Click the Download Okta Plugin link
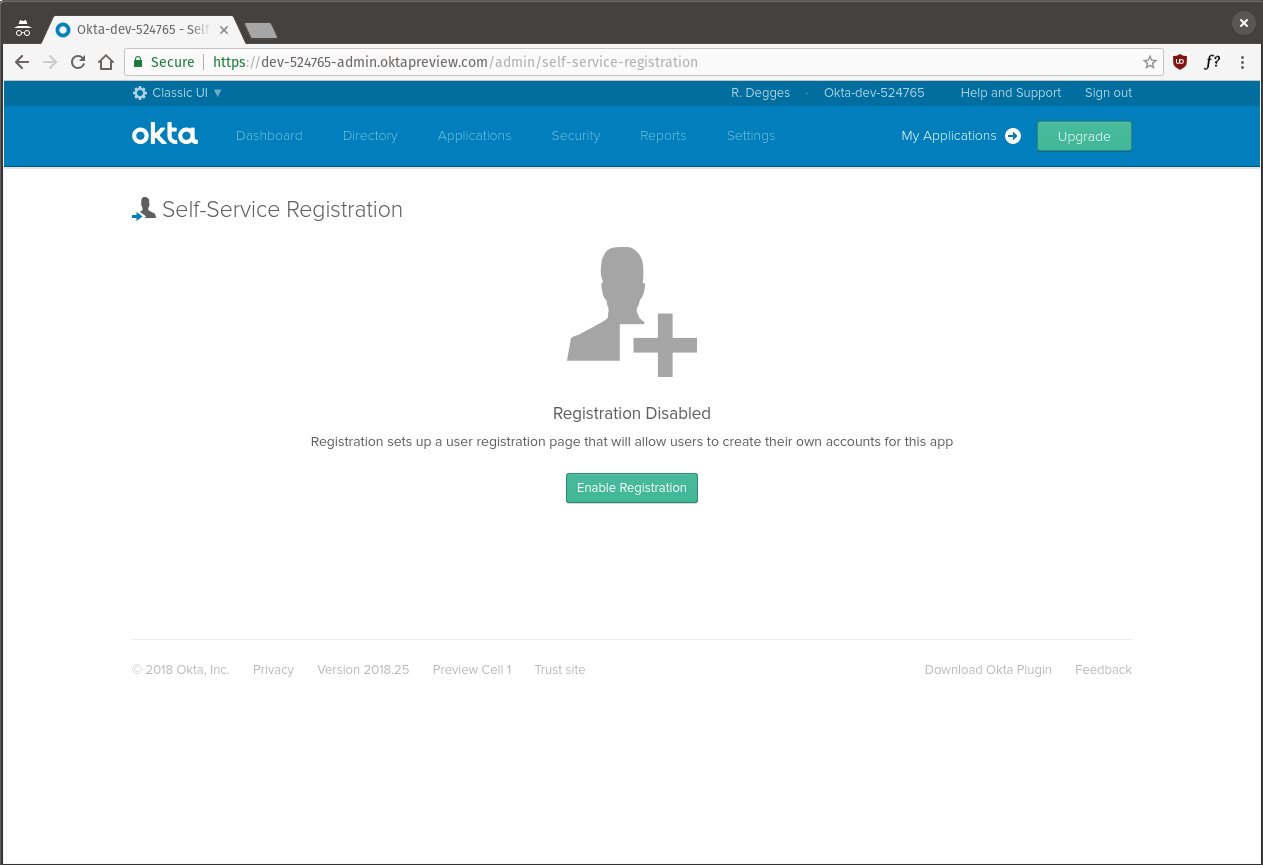This screenshot has height=865, width=1263. click(x=988, y=669)
